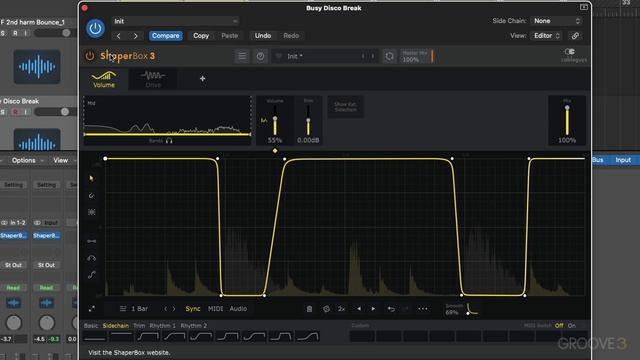Image resolution: width=640 pixels, height=360 pixels.
Task: Select Sync trigger mode
Action: point(193,309)
